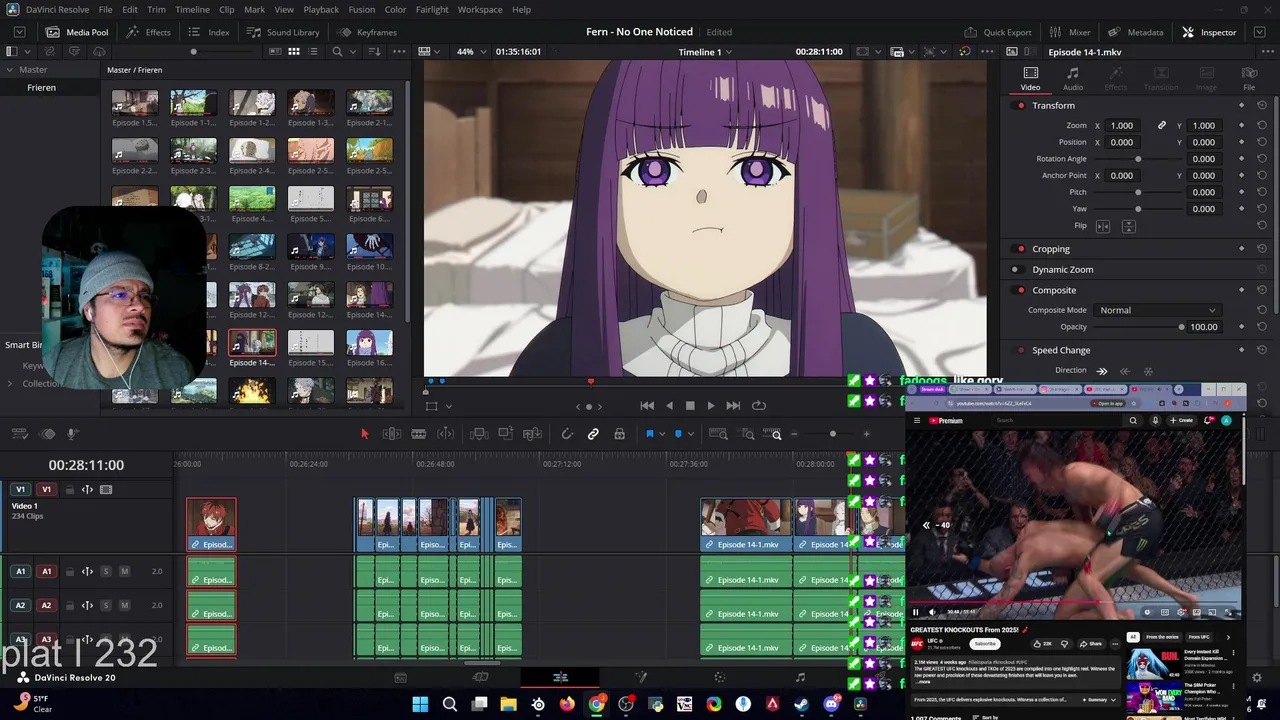Click Full Extent Zoom icon
The image size is (1280, 720).
click(x=718, y=434)
